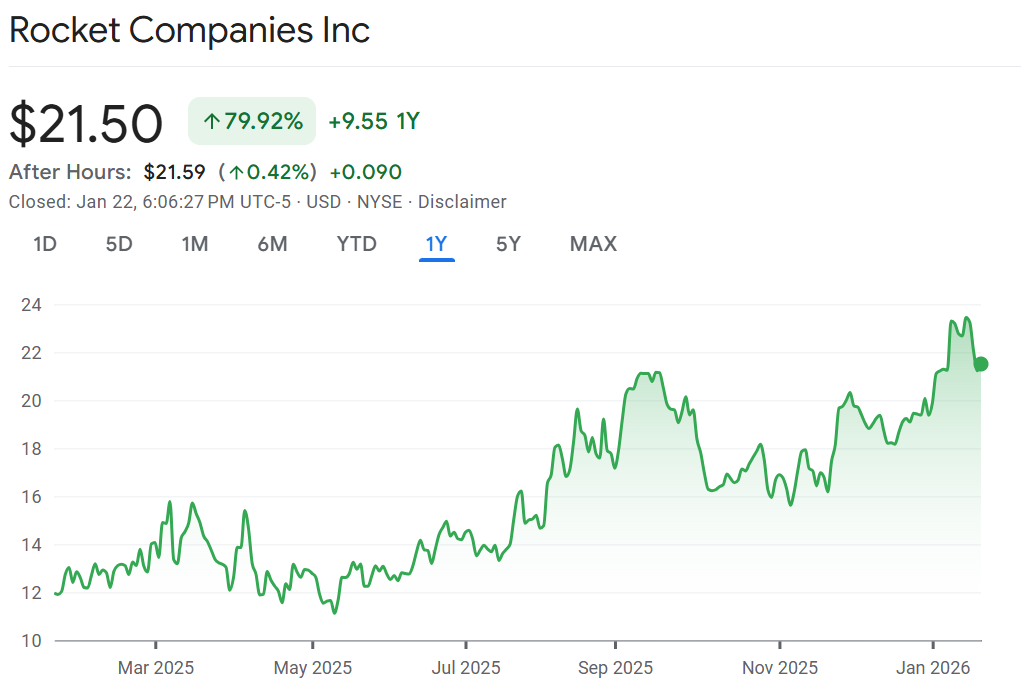This screenshot has width=1021, height=690.
Task: Click the Jul 2025 axis label
Action: coord(466,668)
